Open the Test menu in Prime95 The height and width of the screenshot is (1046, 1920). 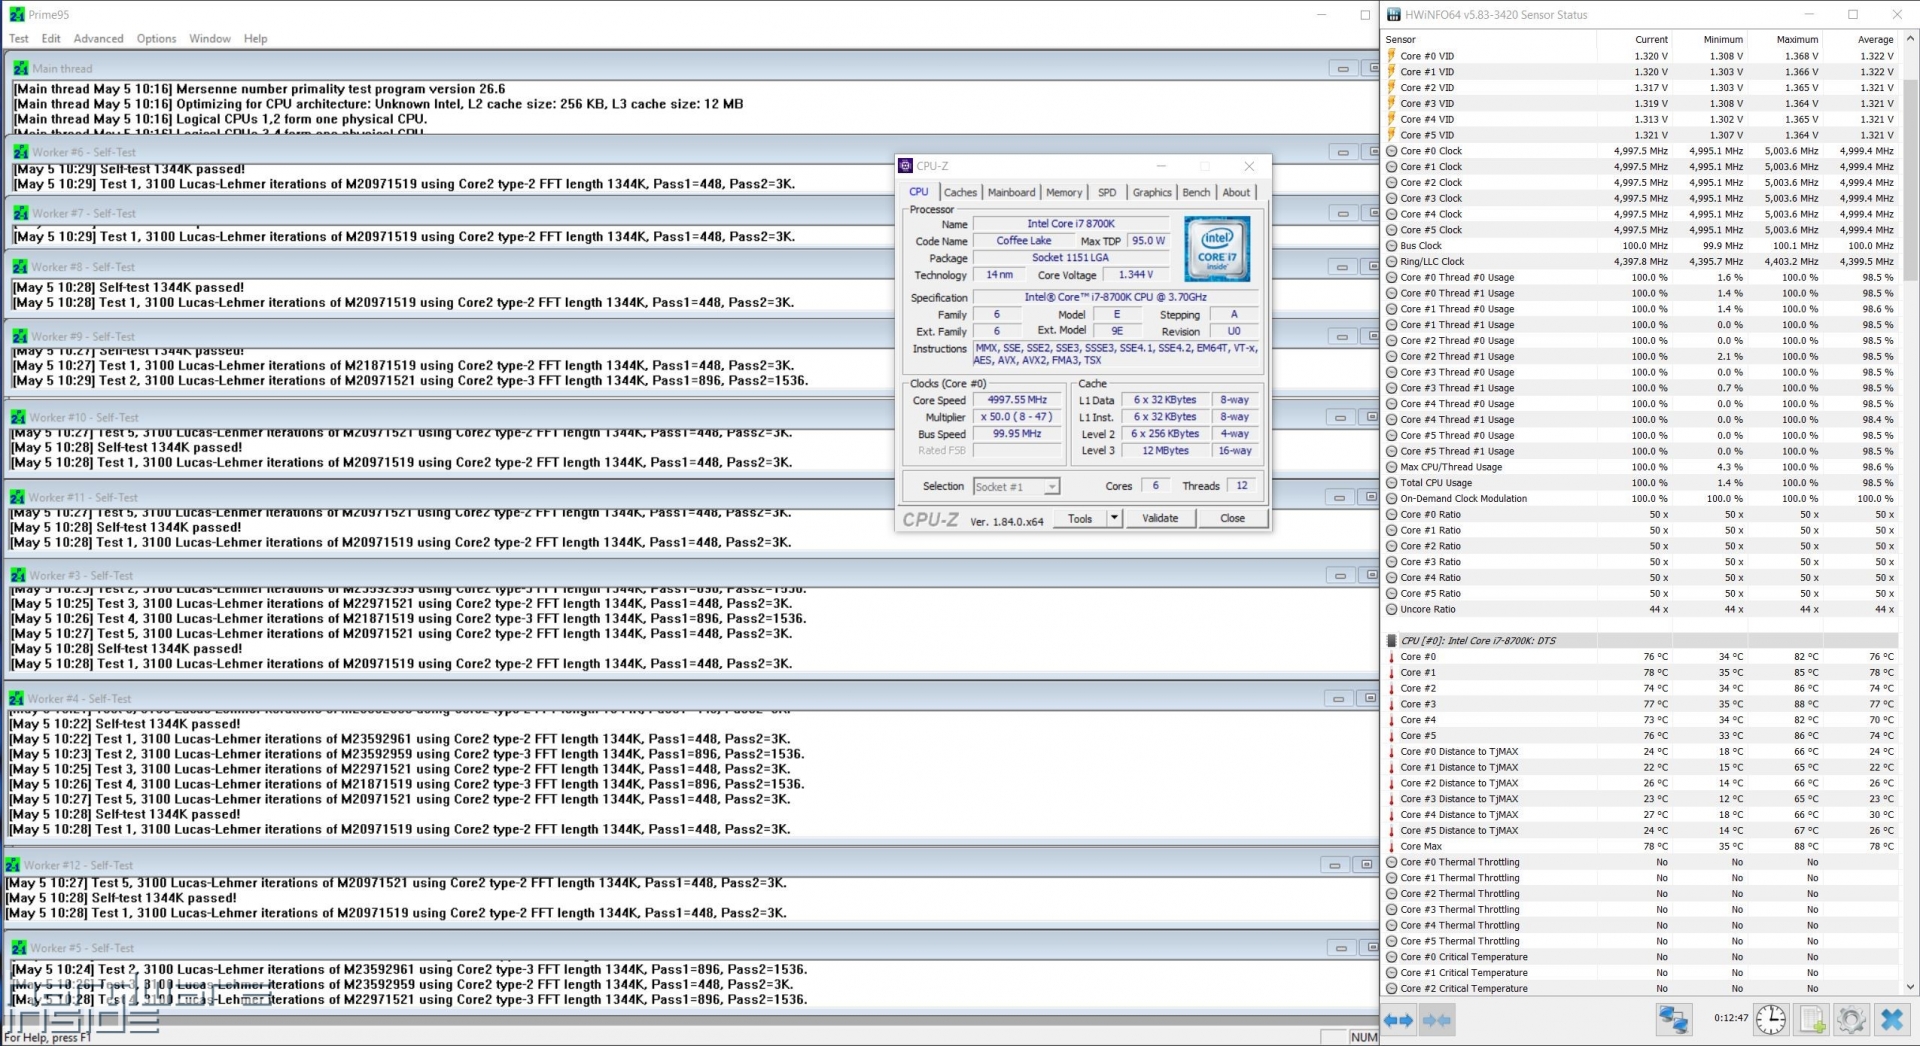coord(19,39)
